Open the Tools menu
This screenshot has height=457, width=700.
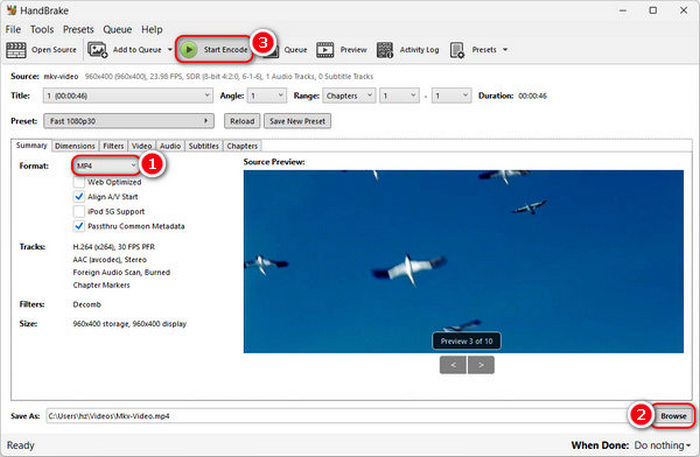(x=40, y=30)
